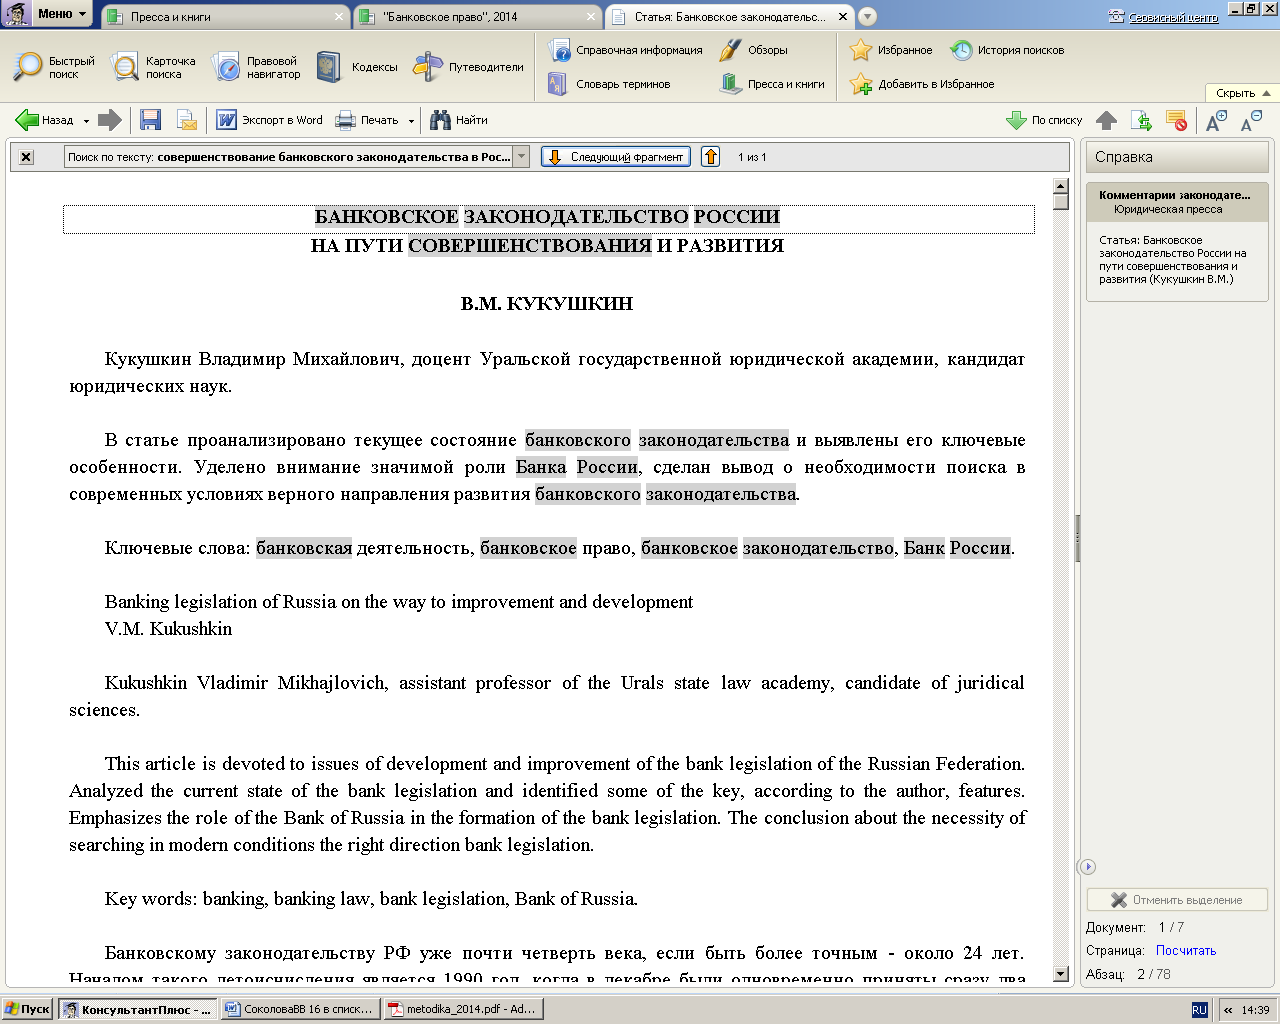This screenshot has height=1024, width=1280.
Task: Open metodika_2014.pdf taskbar item
Action: click(x=462, y=1009)
